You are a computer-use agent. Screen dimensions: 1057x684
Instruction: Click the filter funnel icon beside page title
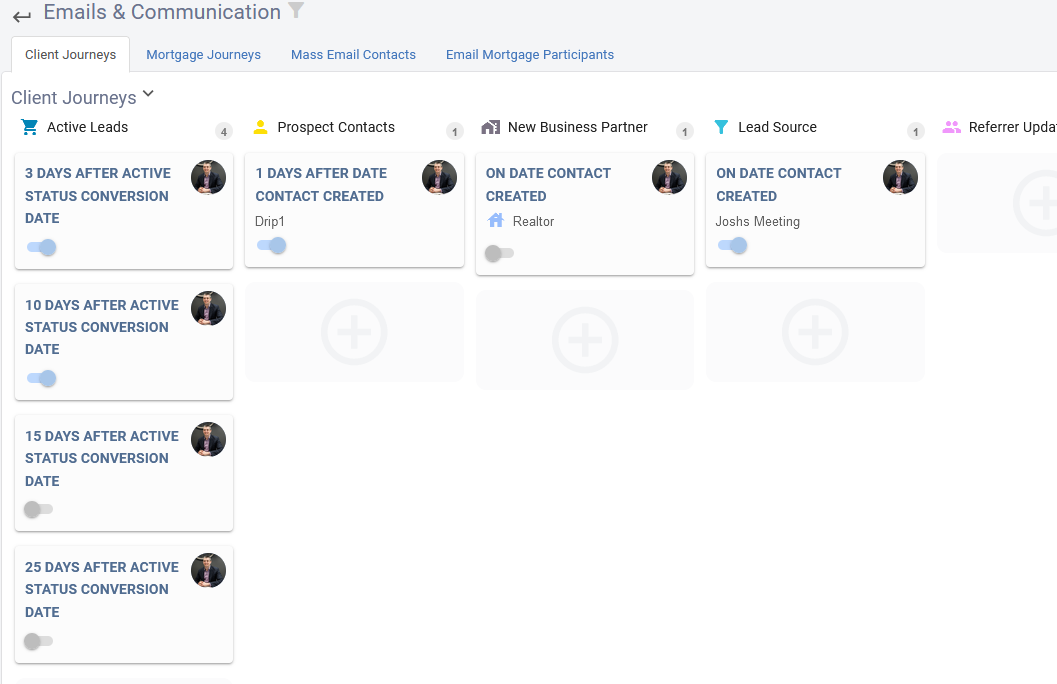(x=296, y=11)
